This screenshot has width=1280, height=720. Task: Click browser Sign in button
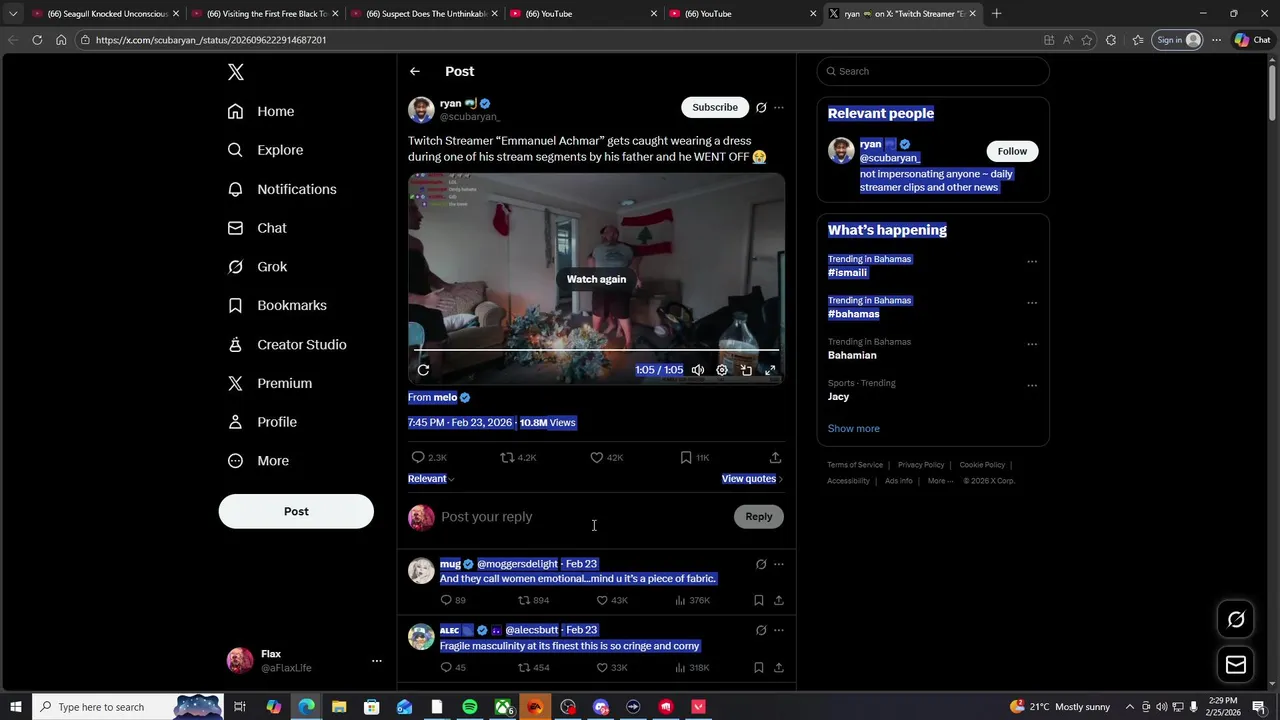(x=1177, y=40)
